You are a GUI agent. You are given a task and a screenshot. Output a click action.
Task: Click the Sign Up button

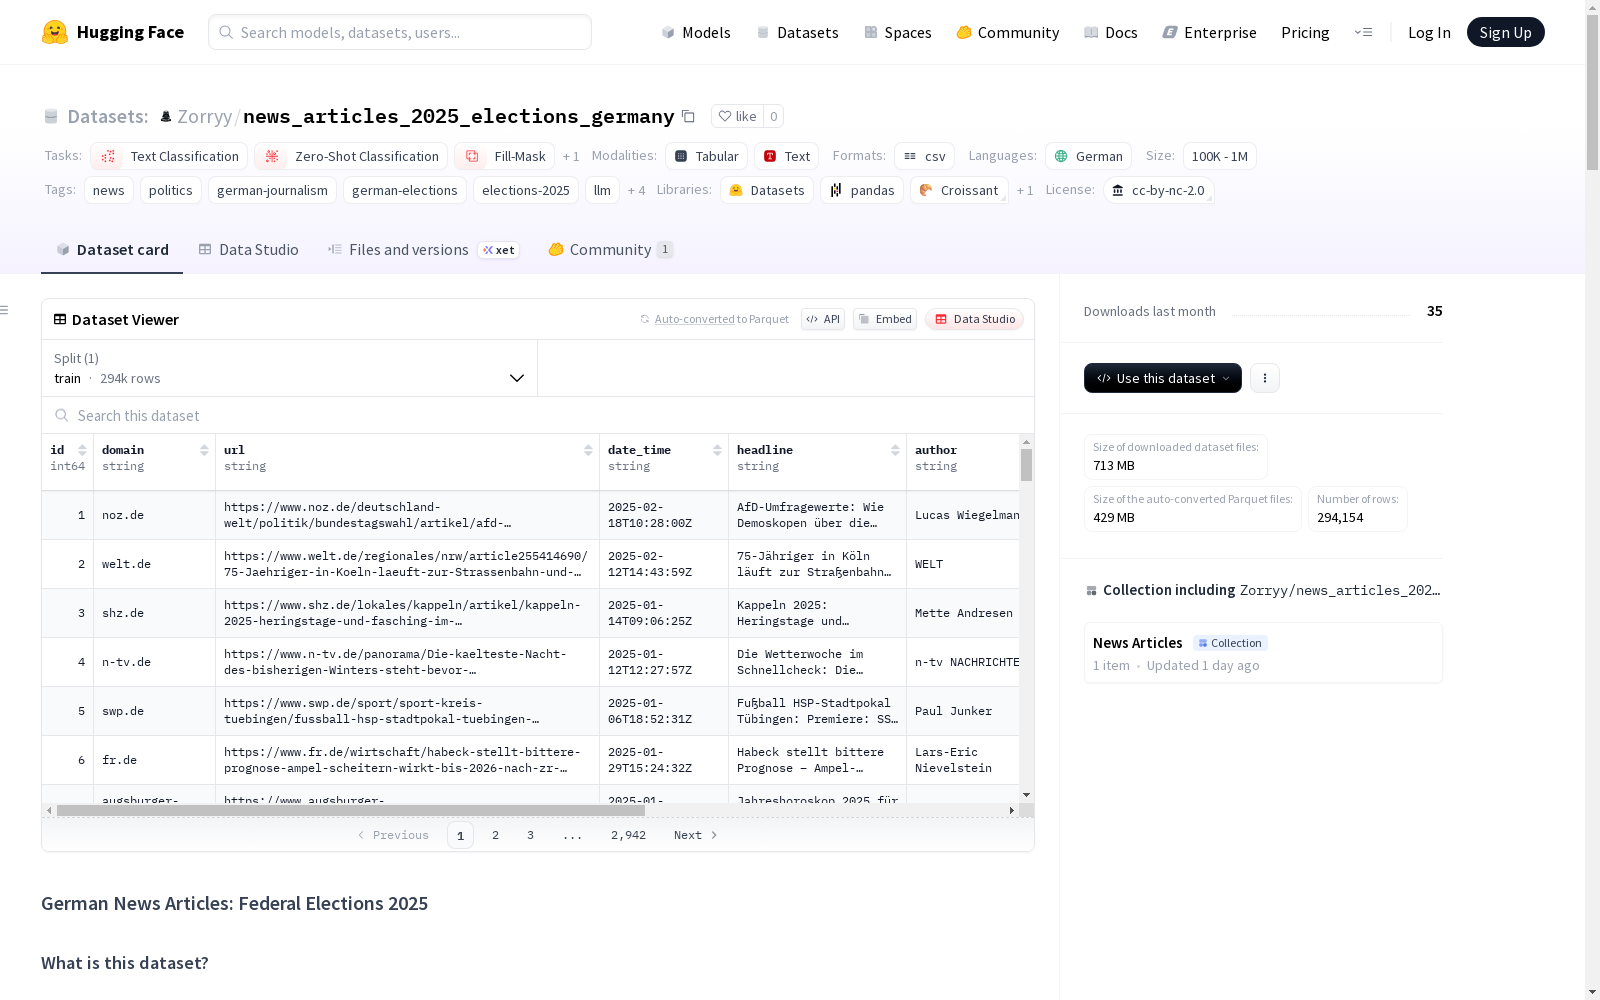pyautogui.click(x=1505, y=32)
